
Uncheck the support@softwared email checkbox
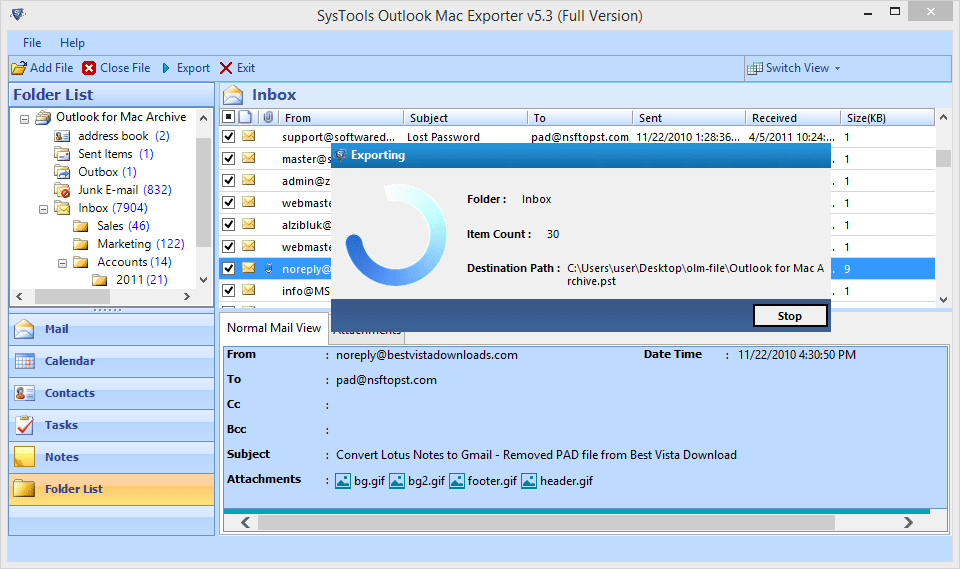[x=229, y=137]
